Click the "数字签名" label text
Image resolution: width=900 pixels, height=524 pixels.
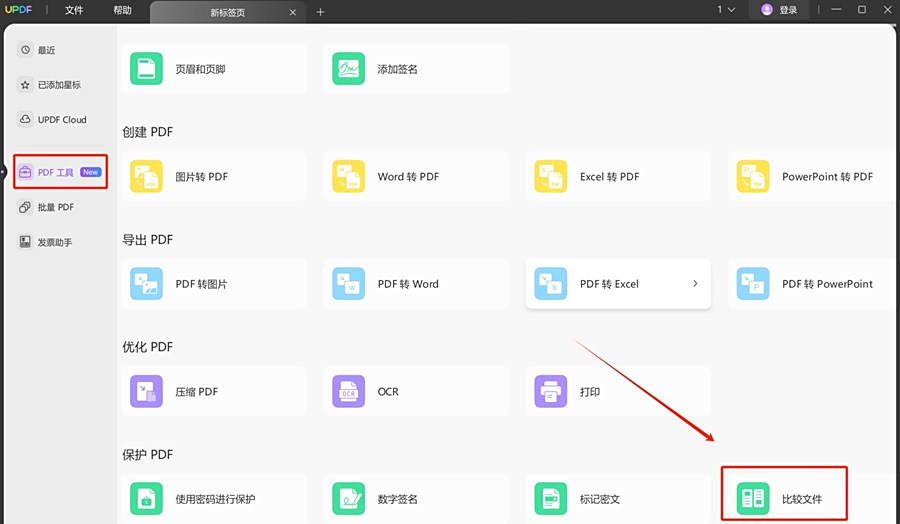coord(397,499)
